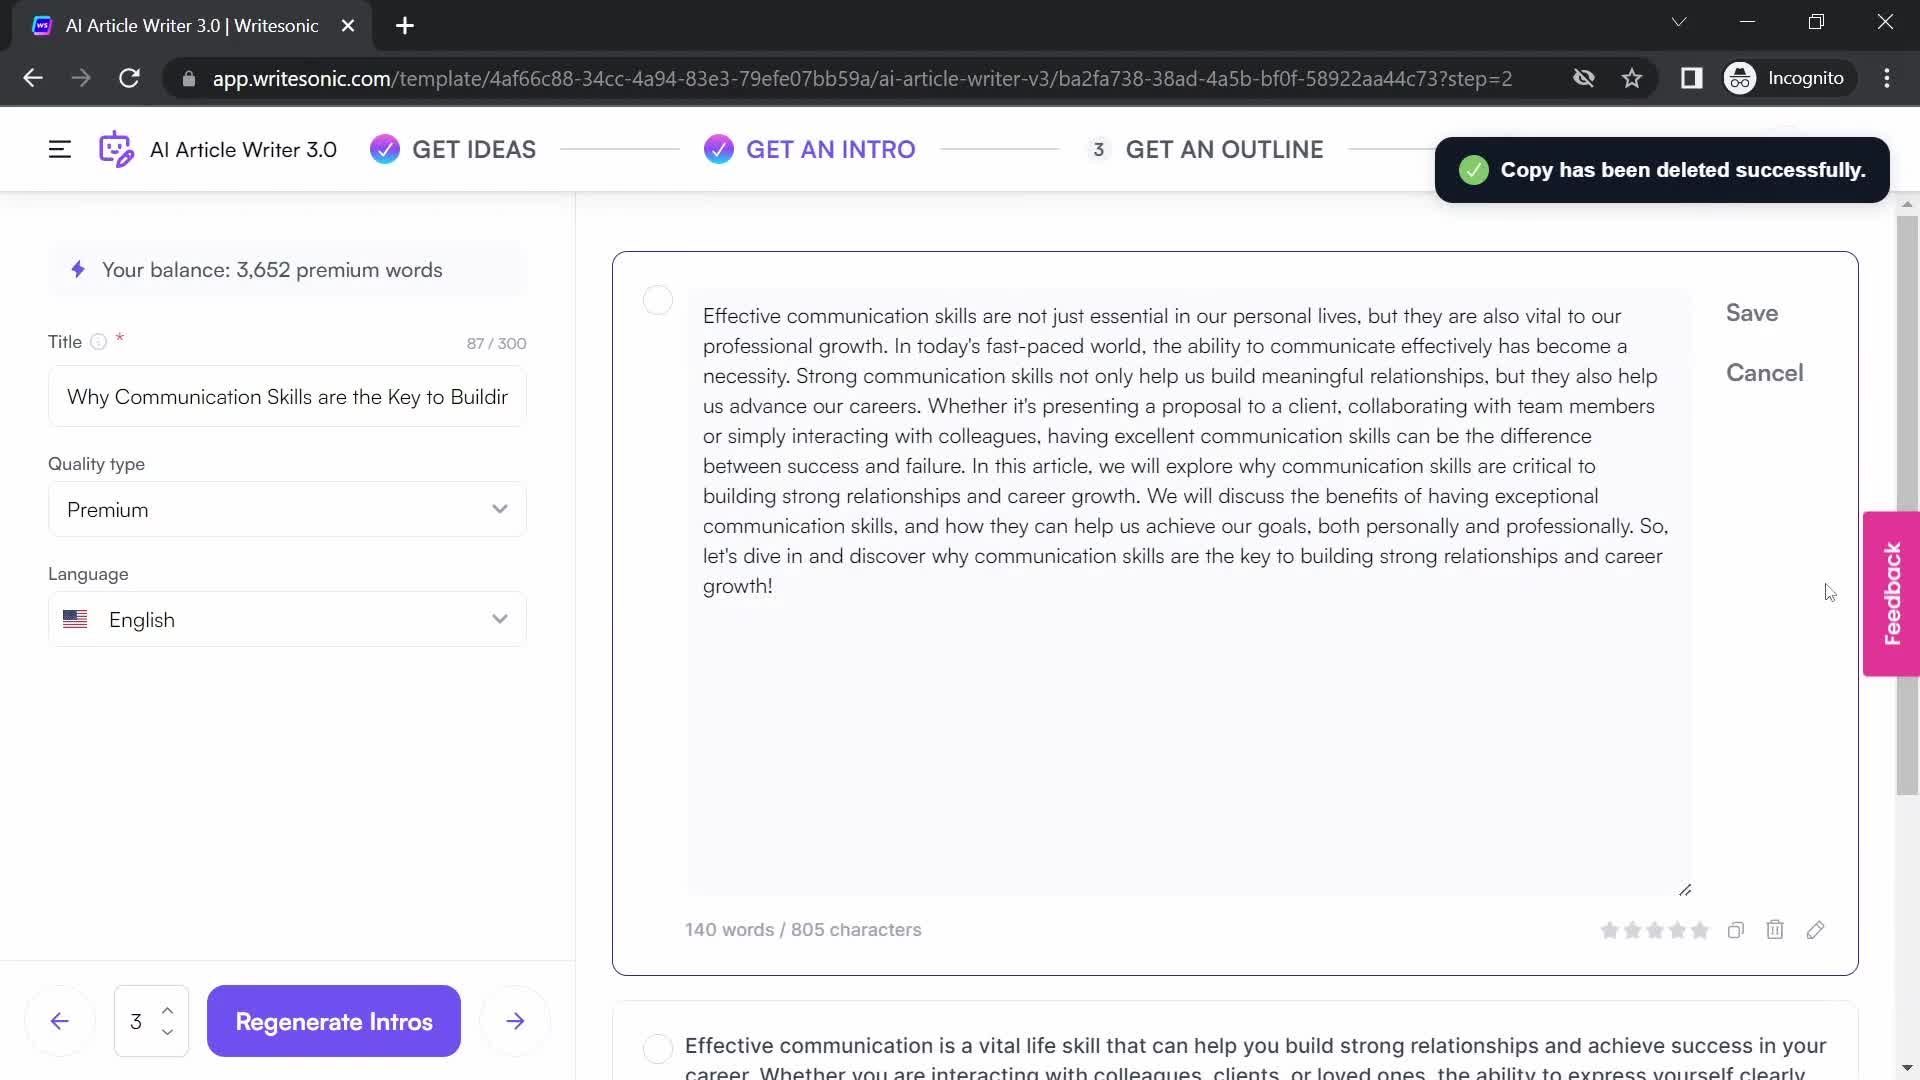Click the next arrow navigation button
The width and height of the screenshot is (1920, 1080).
coord(514,1021)
